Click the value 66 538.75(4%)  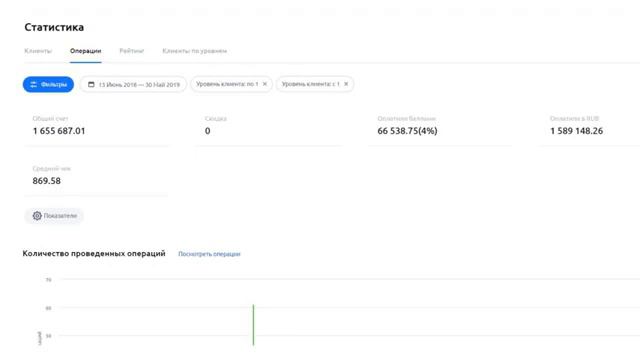click(x=407, y=131)
